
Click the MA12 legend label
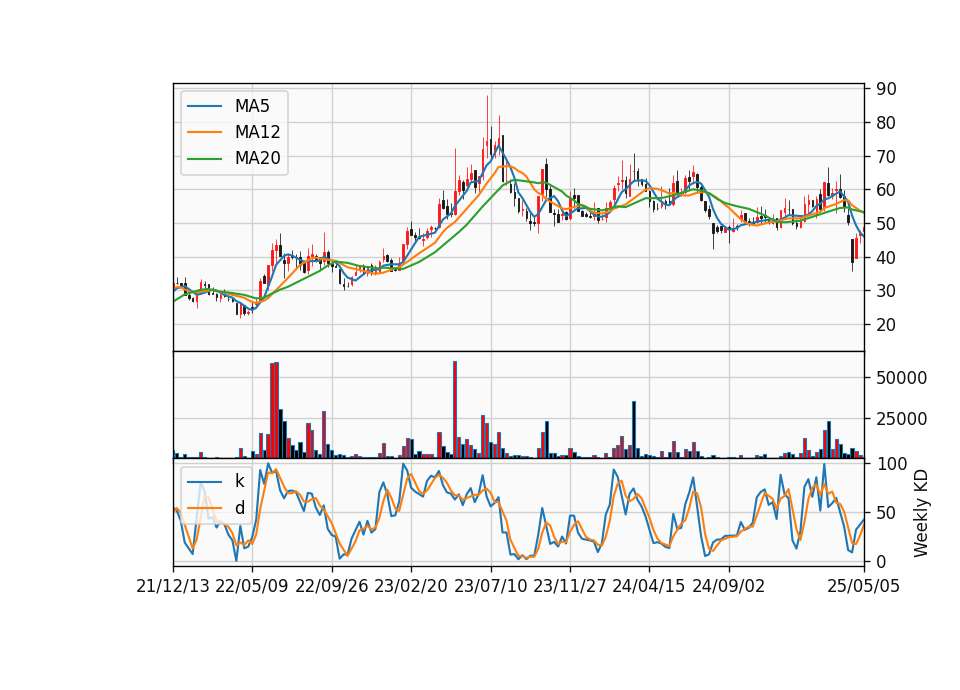[257, 132]
